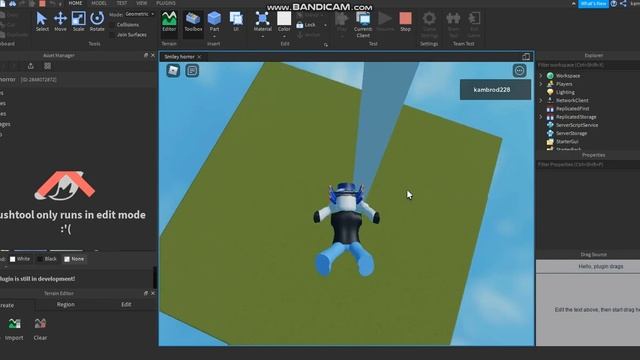Select StarterGui in the Explorer
The image size is (640, 360).
pyautogui.click(x=567, y=141)
